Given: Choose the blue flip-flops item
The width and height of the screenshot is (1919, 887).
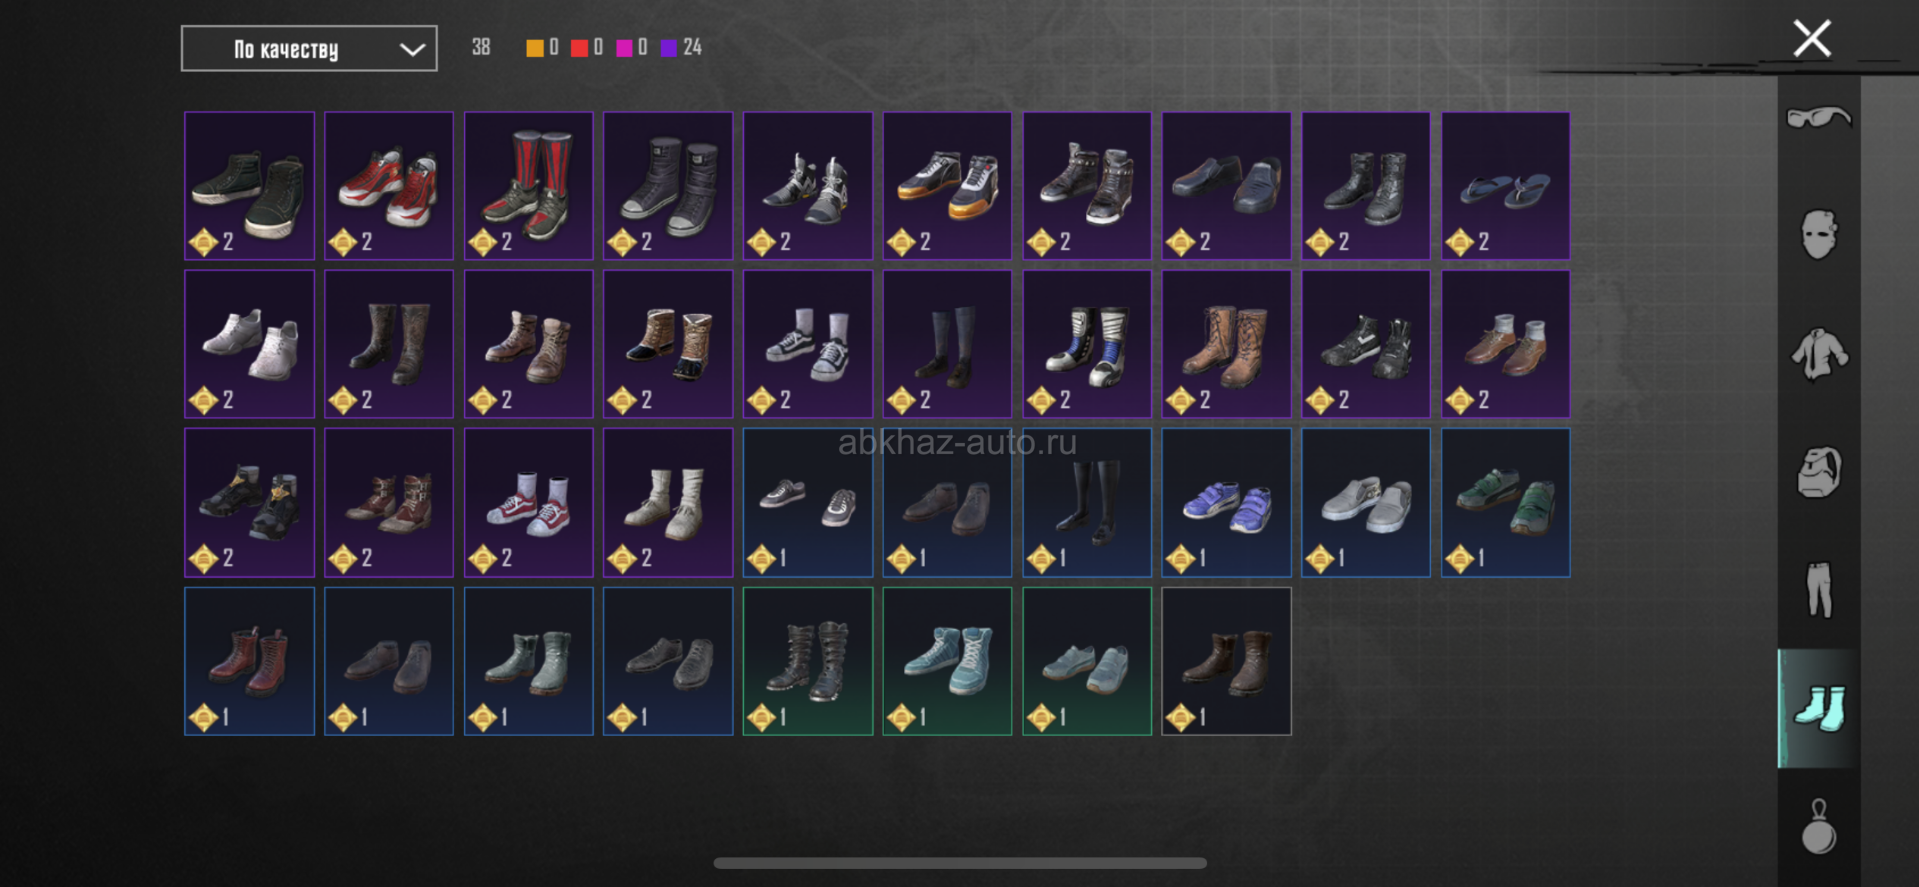Looking at the screenshot, I should pyautogui.click(x=1506, y=186).
